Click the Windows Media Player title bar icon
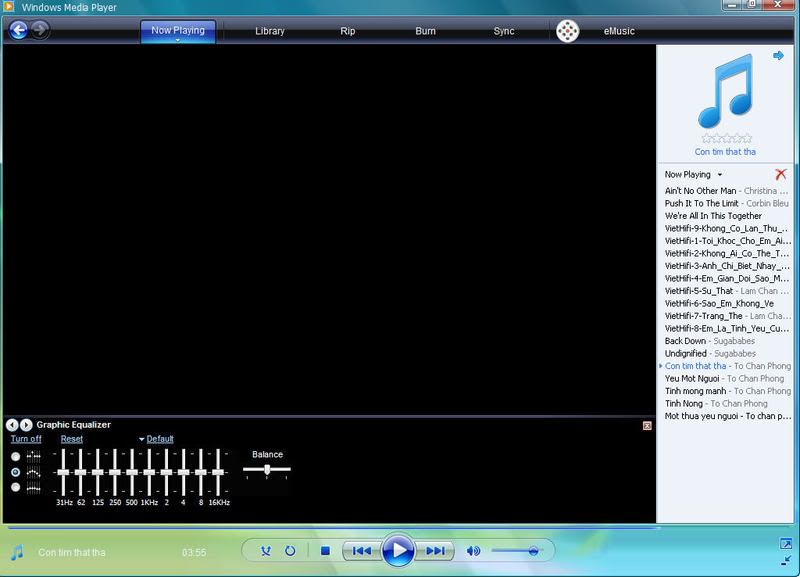This screenshot has height=577, width=800. pyautogui.click(x=9, y=7)
